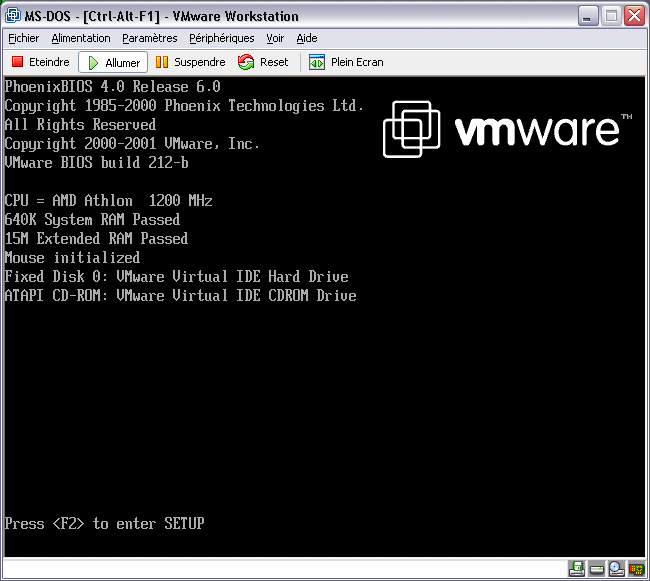Close the VMware Workstation window

(635, 16)
